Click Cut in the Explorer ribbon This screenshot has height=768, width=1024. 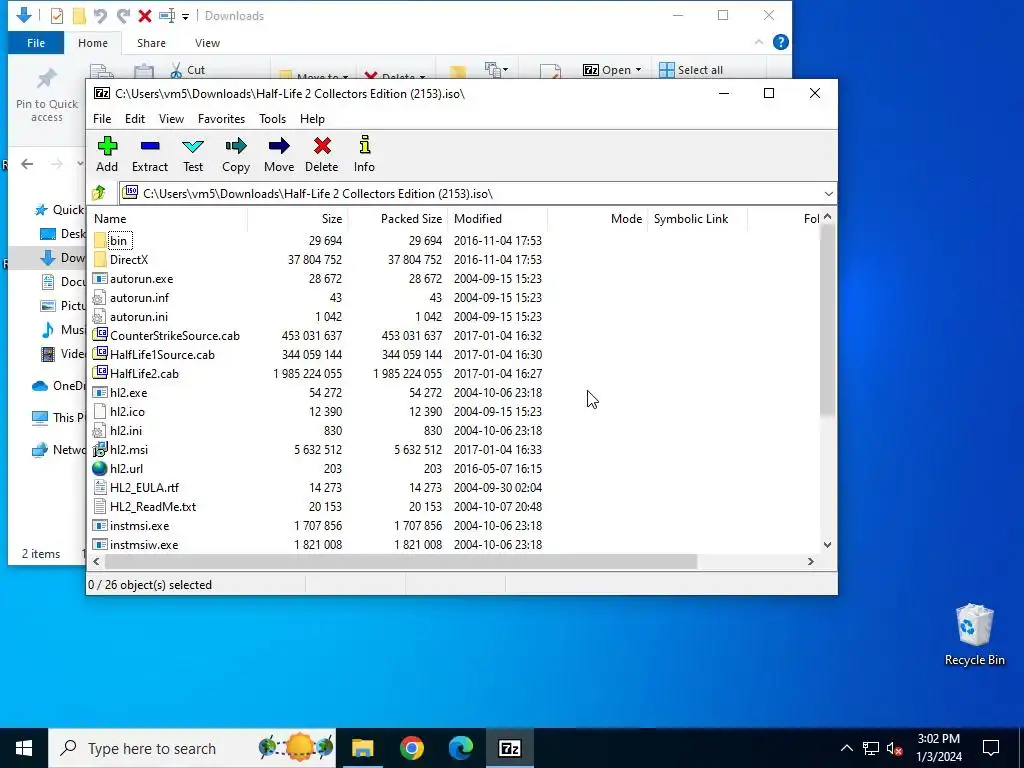[x=187, y=70]
